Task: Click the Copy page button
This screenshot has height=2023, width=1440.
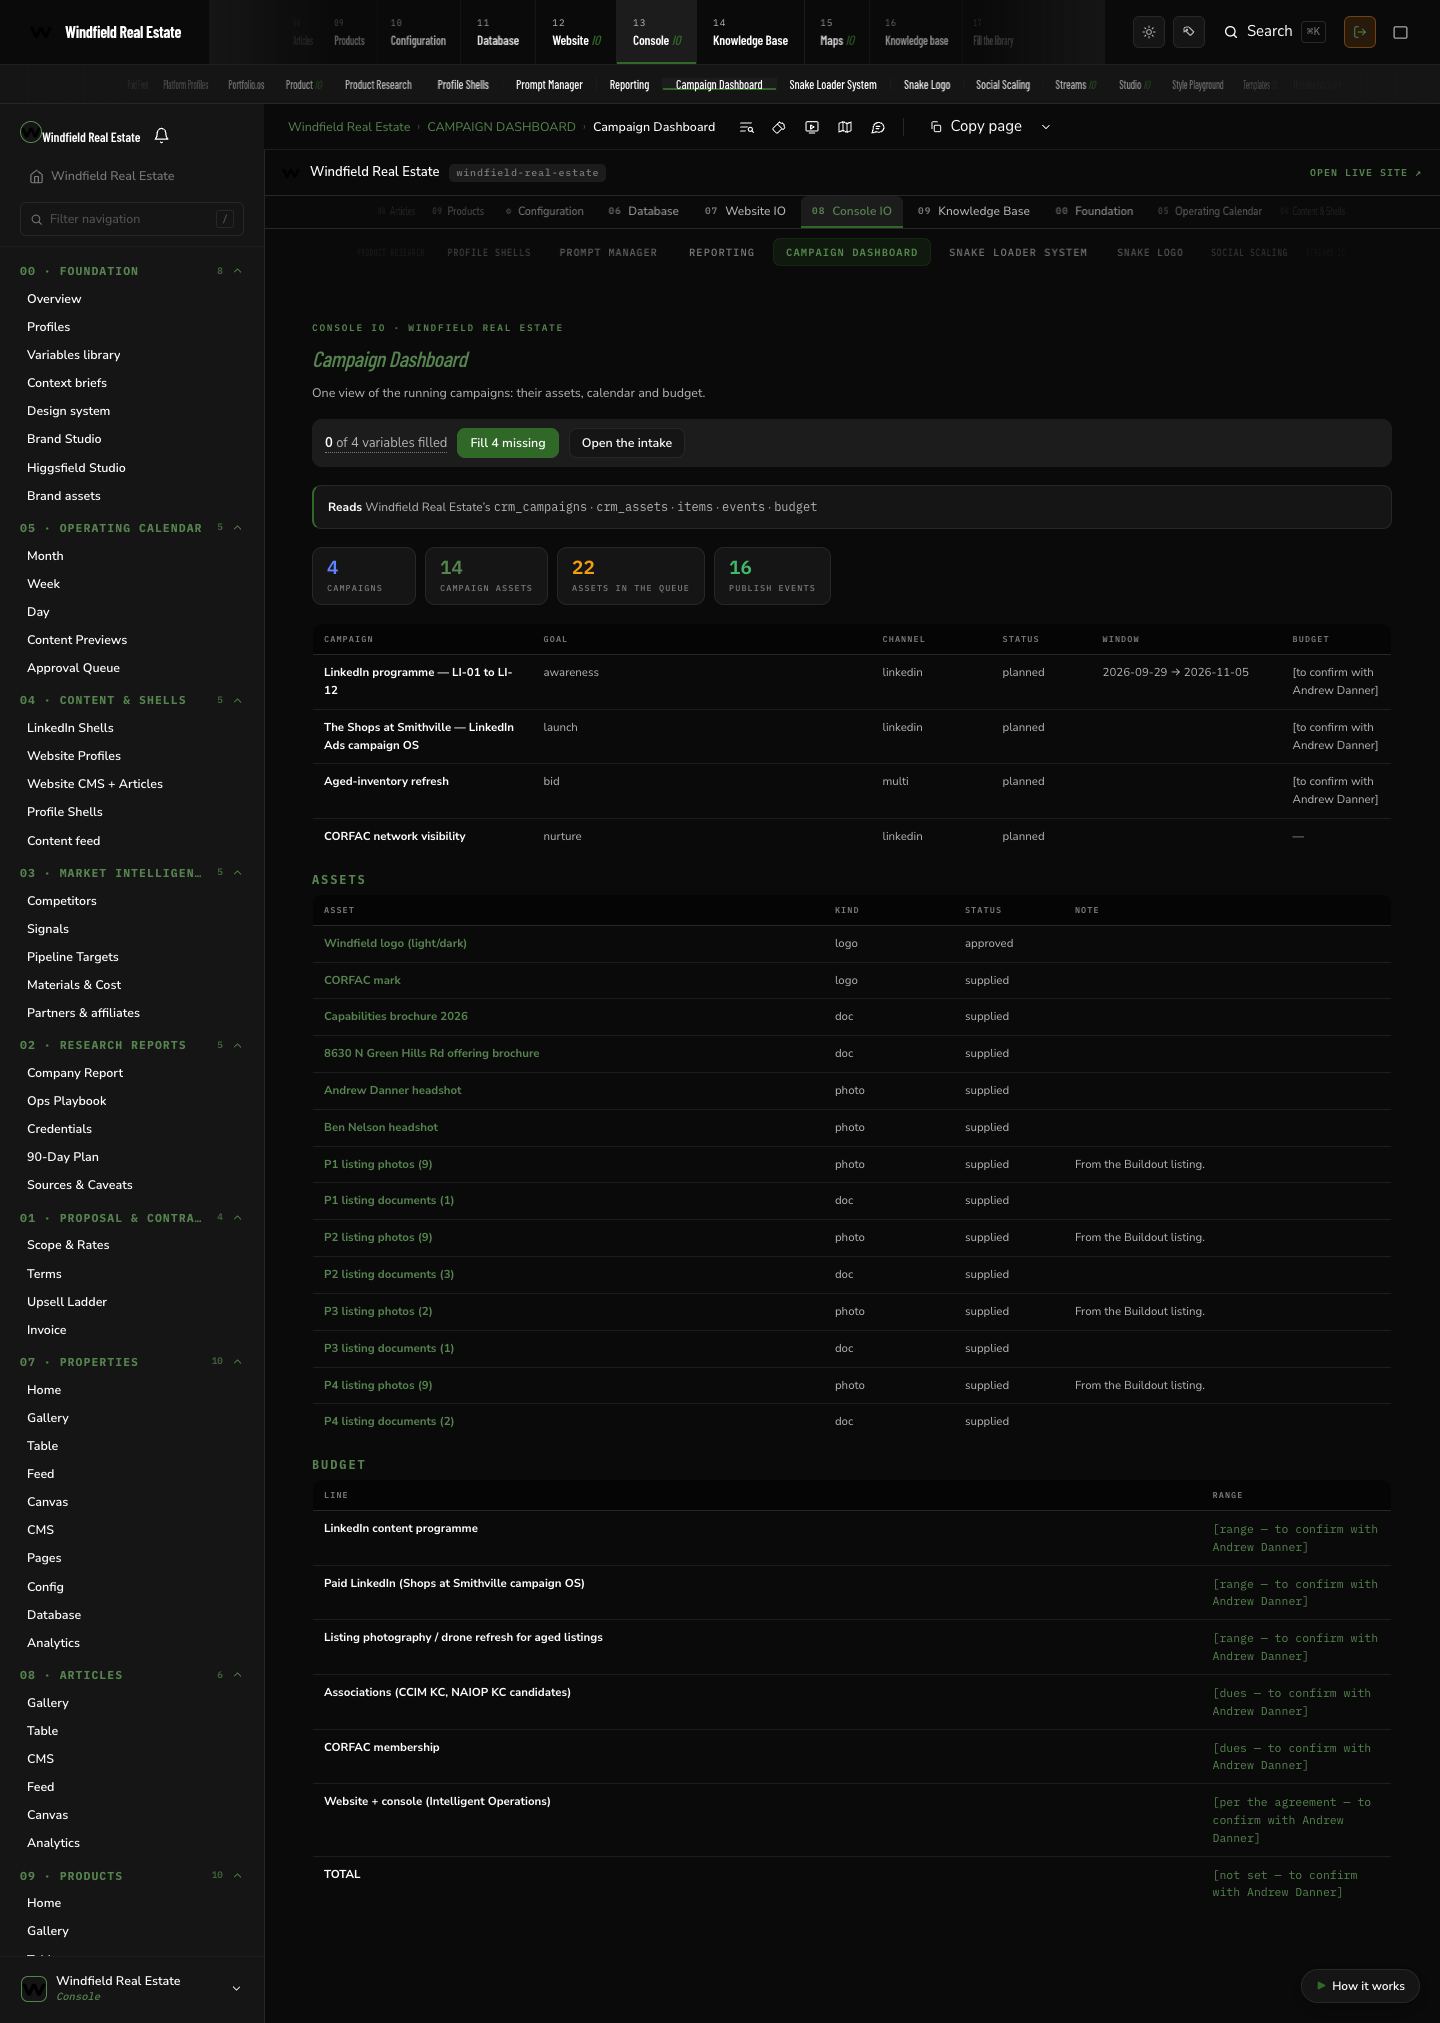Action: (x=976, y=127)
